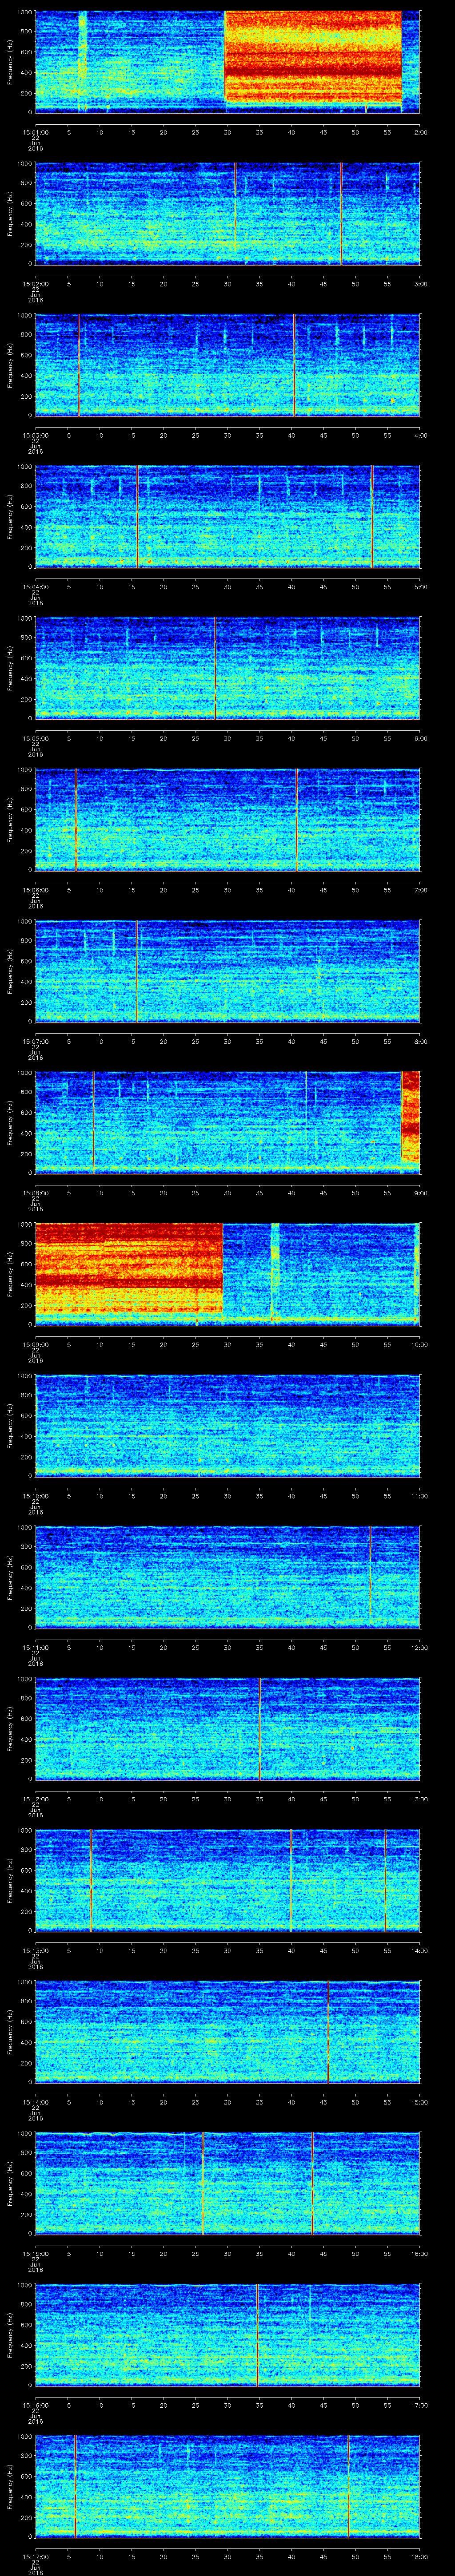
Task: Click the 15:15:00 start time label
Action: point(36,2252)
